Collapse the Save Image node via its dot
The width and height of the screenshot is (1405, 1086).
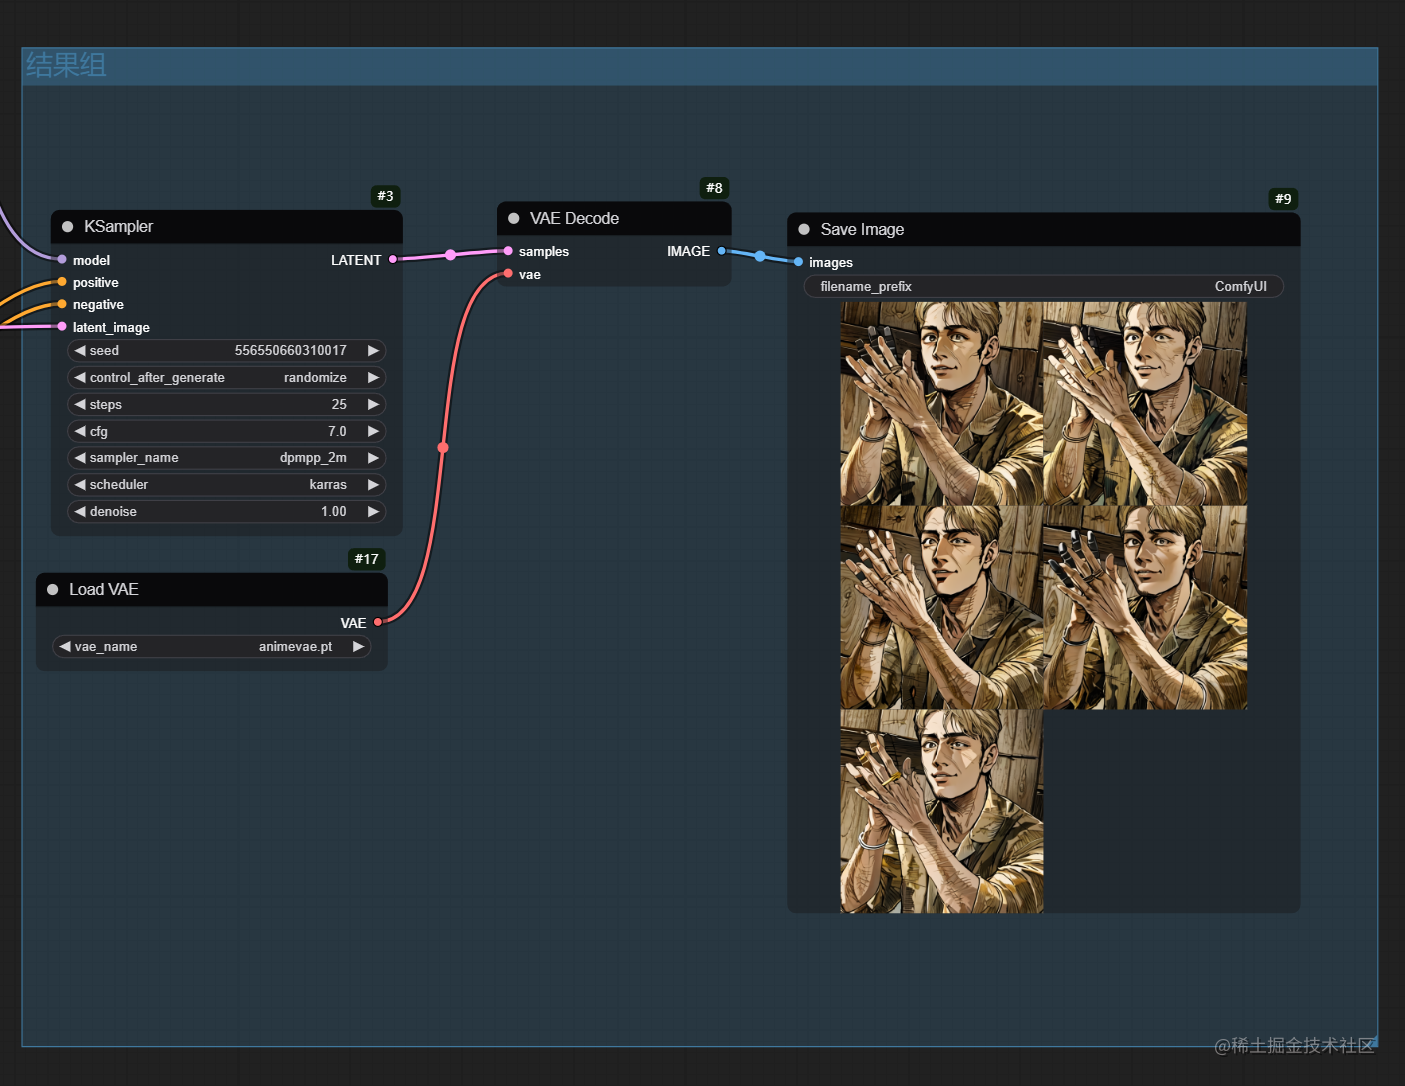point(804,230)
